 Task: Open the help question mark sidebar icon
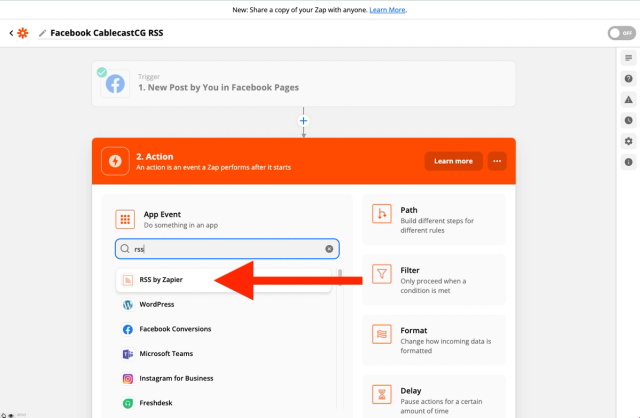(629, 79)
